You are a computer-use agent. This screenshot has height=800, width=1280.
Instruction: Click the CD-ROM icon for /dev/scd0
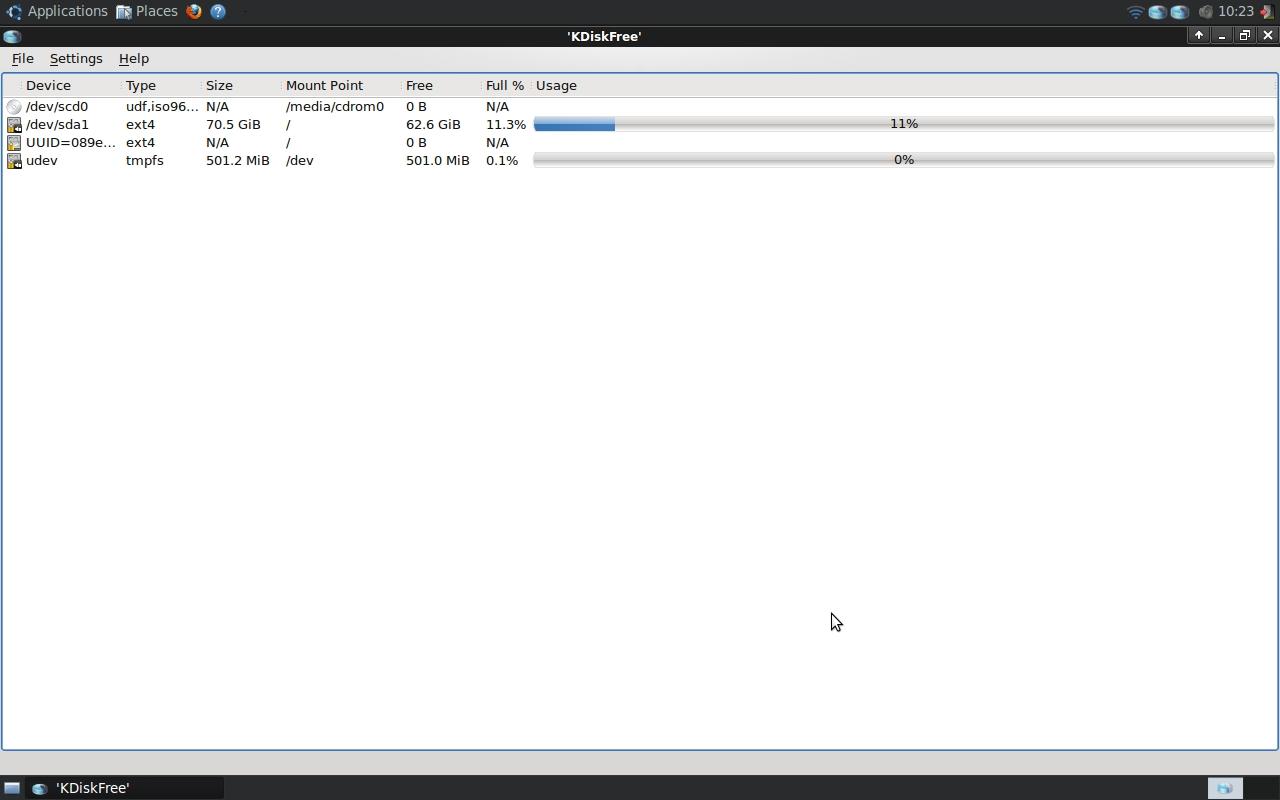tap(14, 107)
